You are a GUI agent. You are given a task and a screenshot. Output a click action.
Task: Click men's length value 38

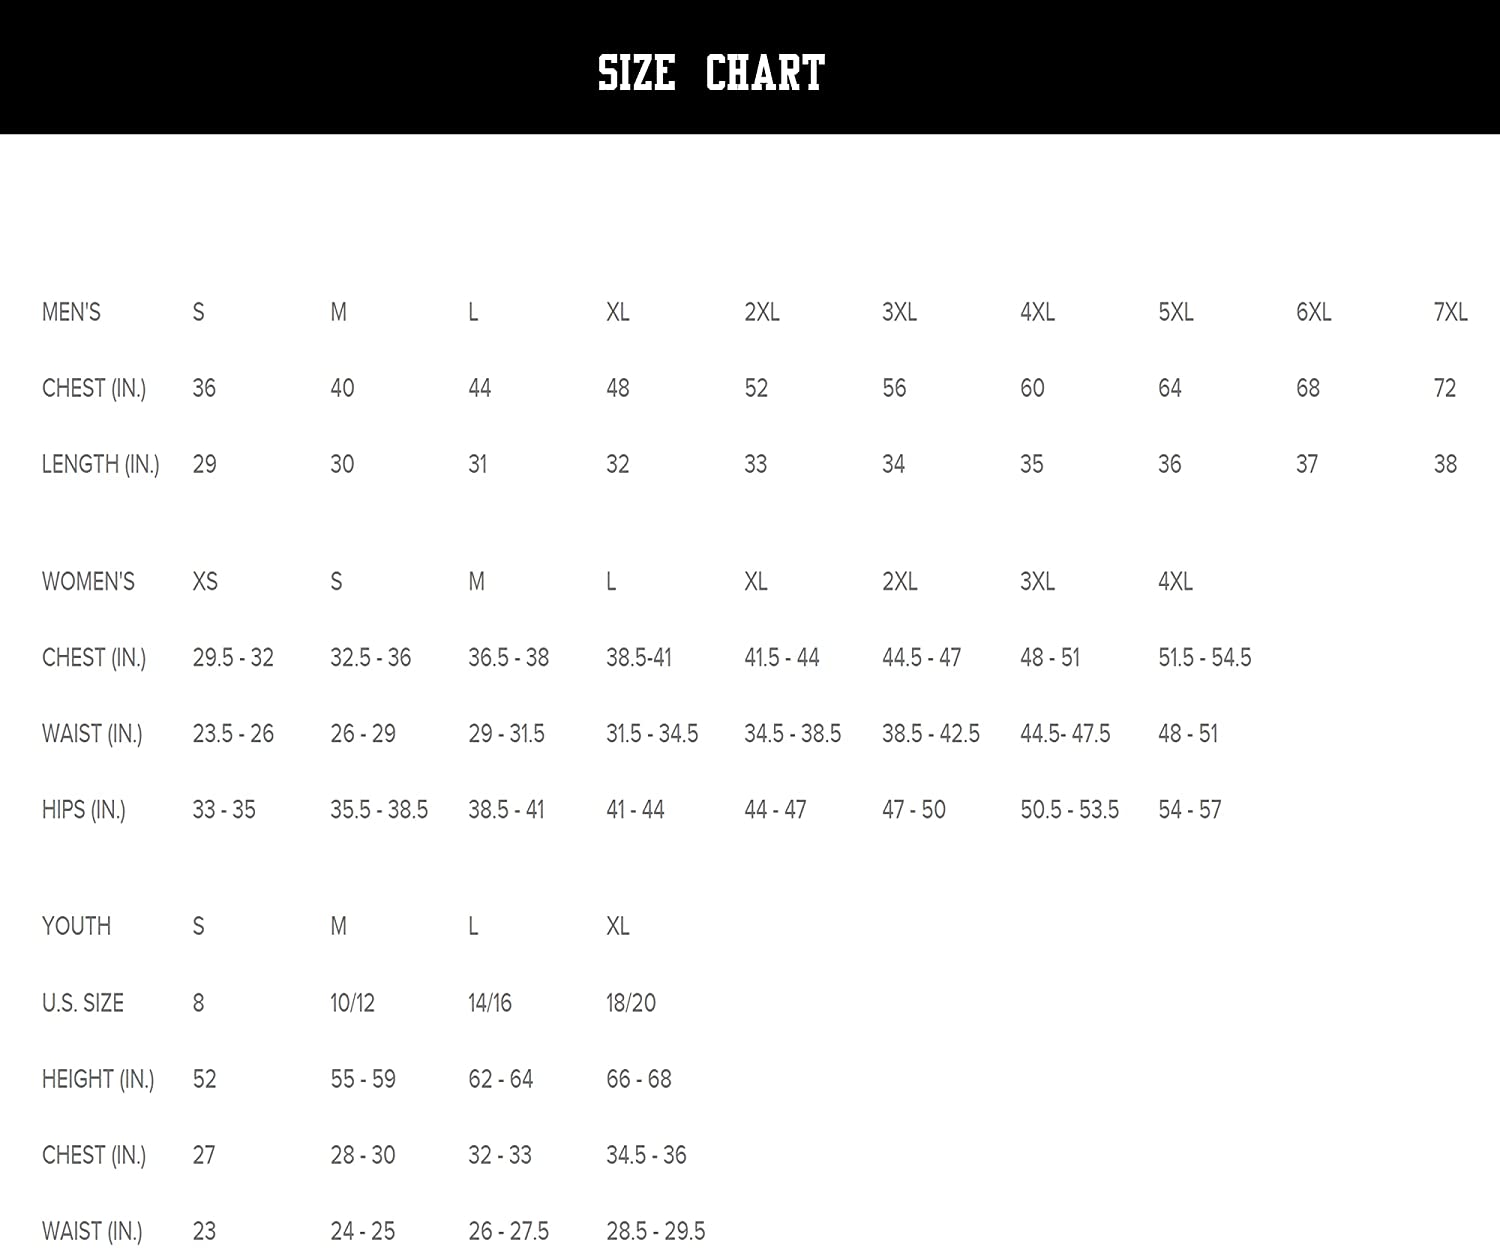(1445, 464)
